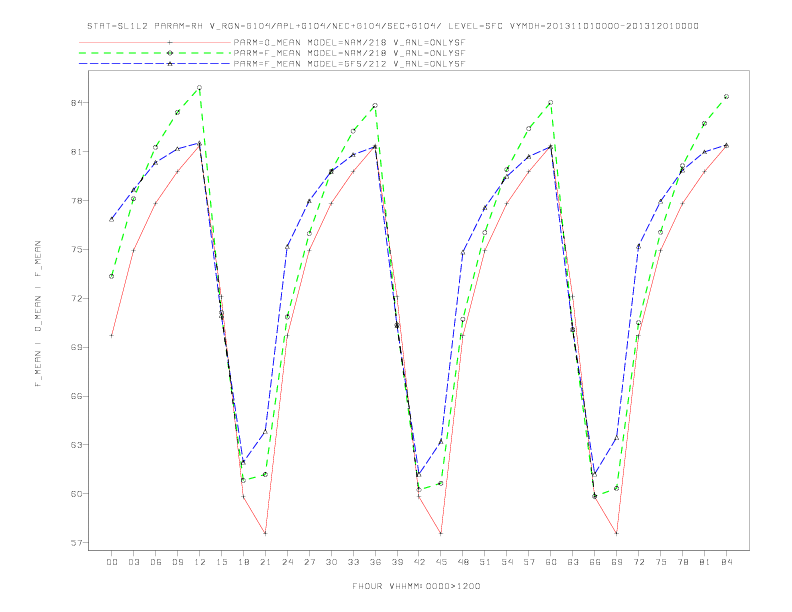Click the 69 tick on the vertical axis
The height and width of the screenshot is (612, 792).
click(x=77, y=347)
